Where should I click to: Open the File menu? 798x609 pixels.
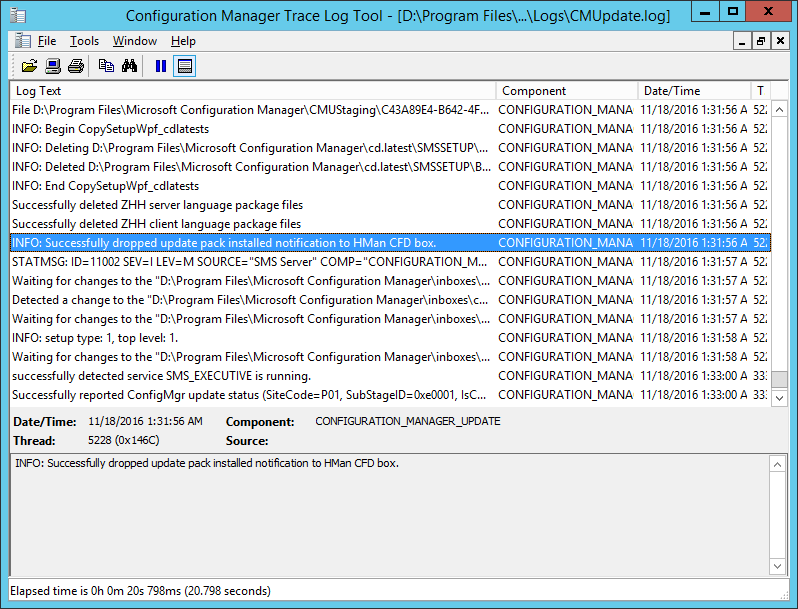click(47, 41)
